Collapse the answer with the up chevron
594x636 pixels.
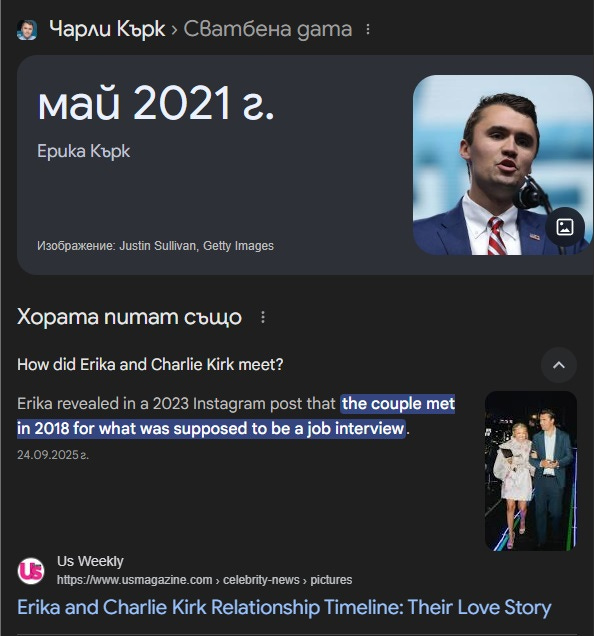pyautogui.click(x=559, y=365)
